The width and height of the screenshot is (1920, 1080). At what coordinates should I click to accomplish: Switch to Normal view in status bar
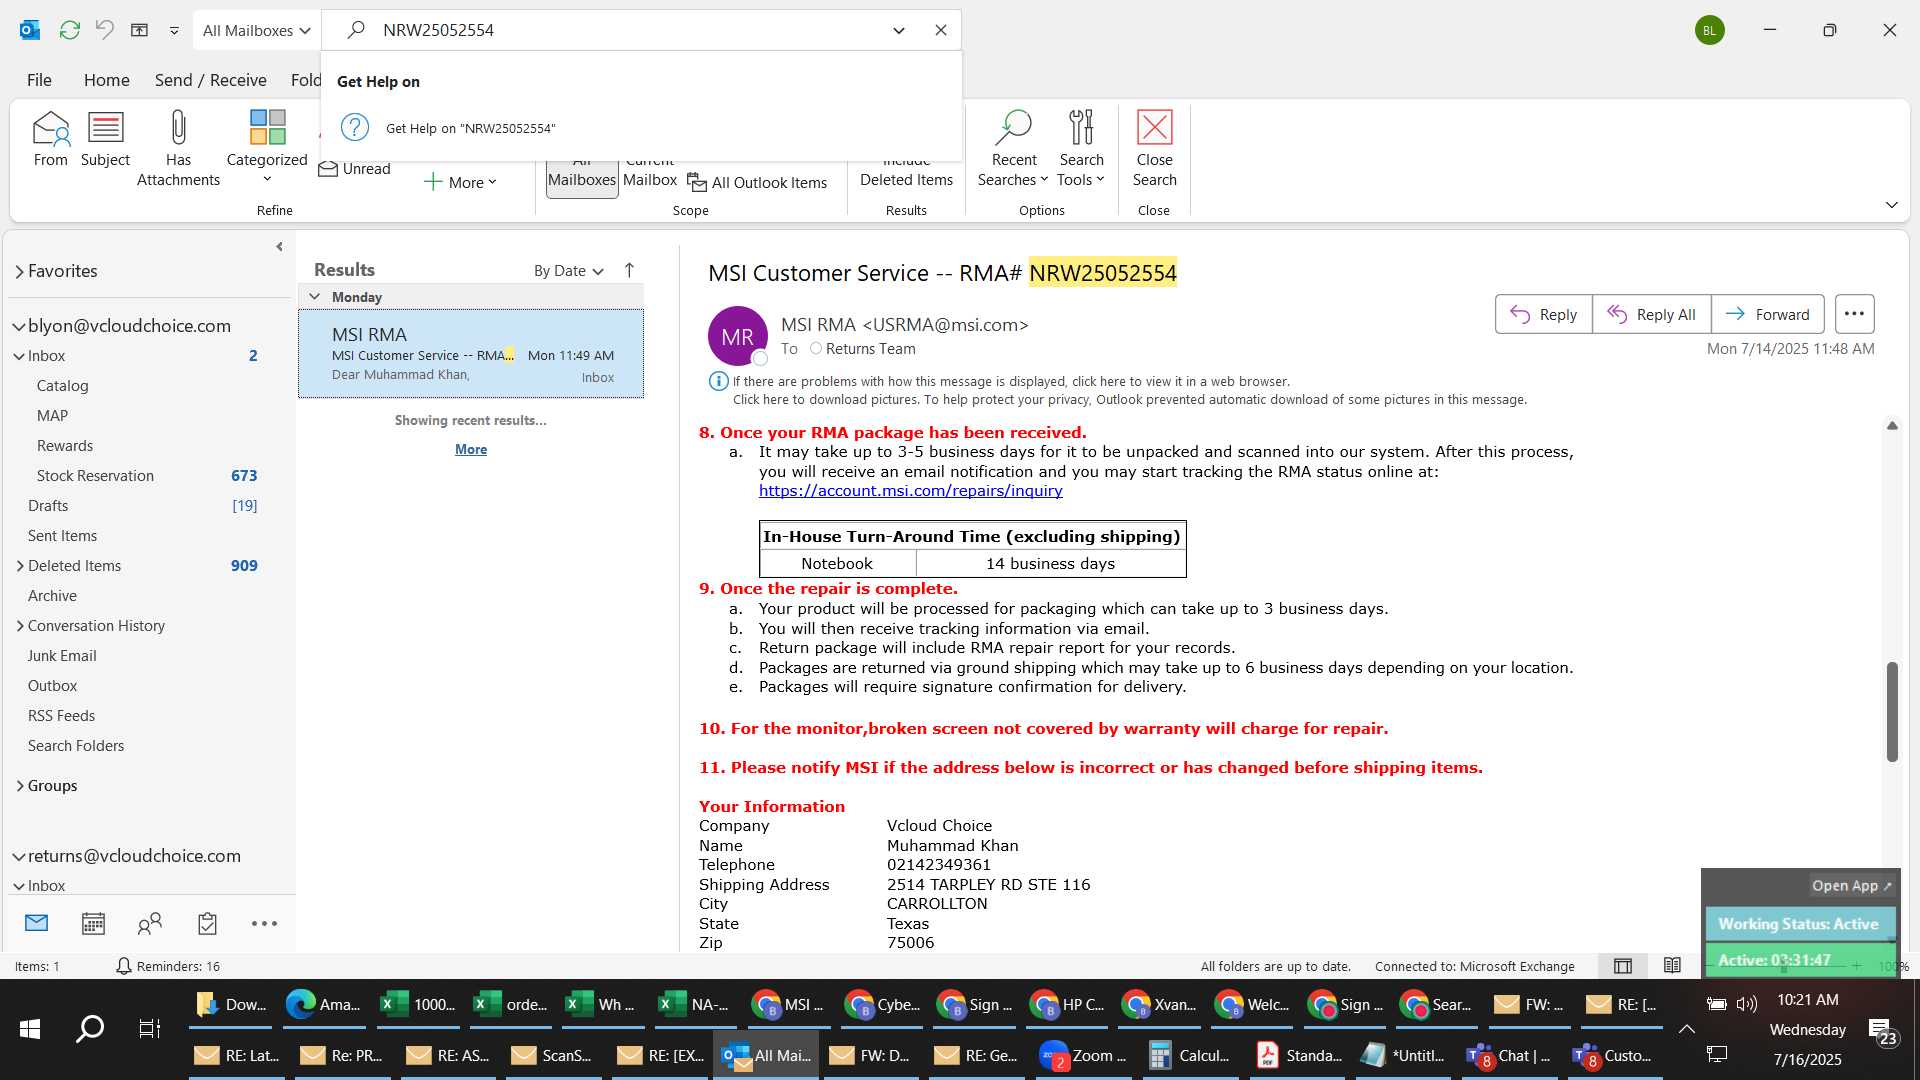[x=1623, y=966]
